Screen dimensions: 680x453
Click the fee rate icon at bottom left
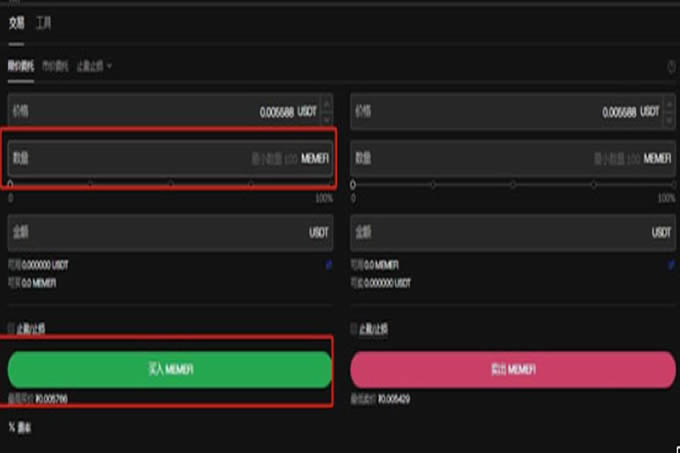(x=12, y=427)
